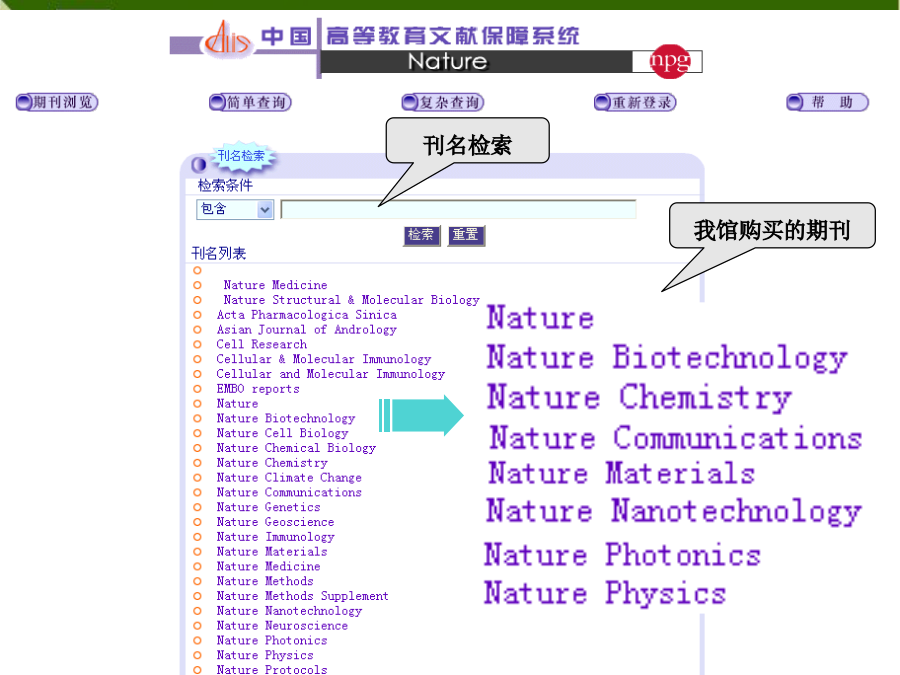Click the 重置 reset button
The image size is (900, 675).
[x=465, y=235]
